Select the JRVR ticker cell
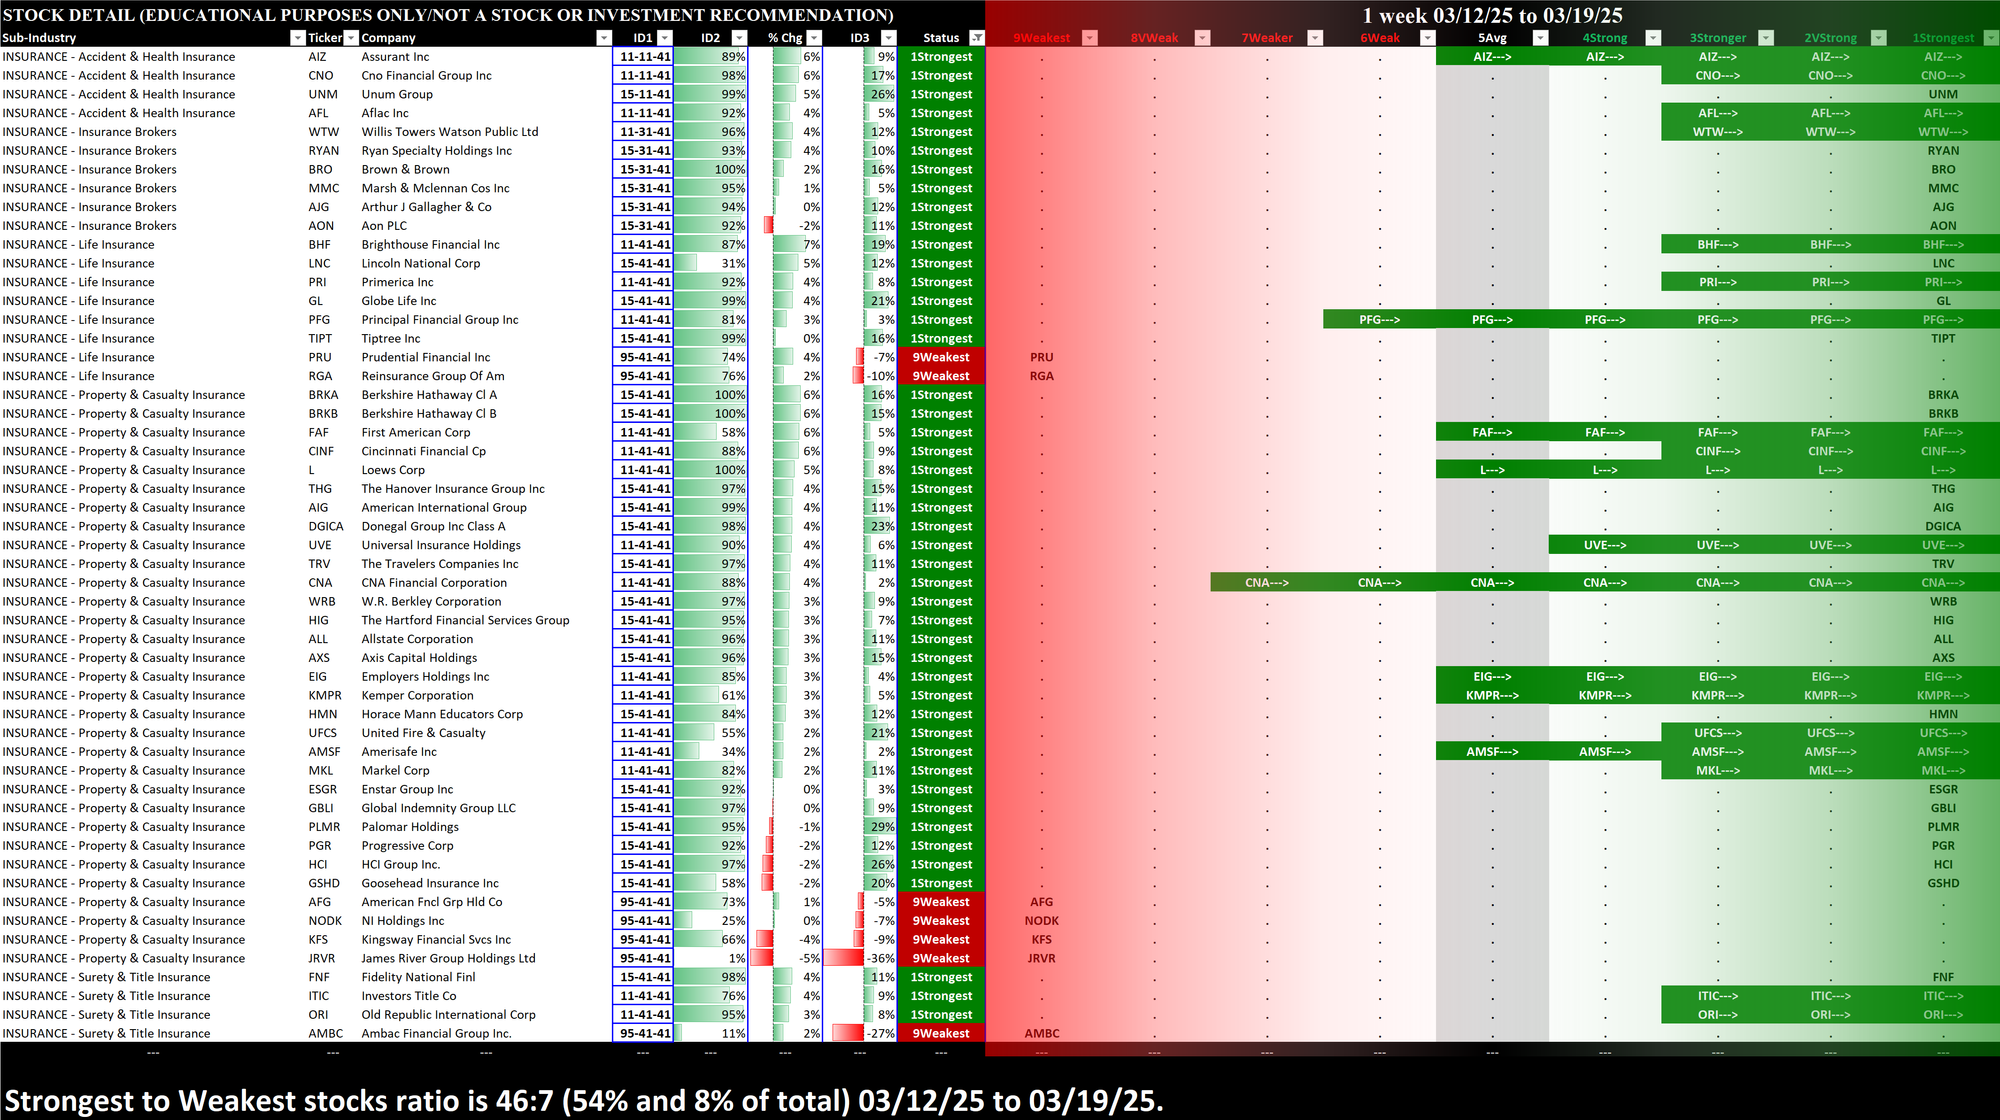Image resolution: width=2000 pixels, height=1120 pixels. pos(320,958)
